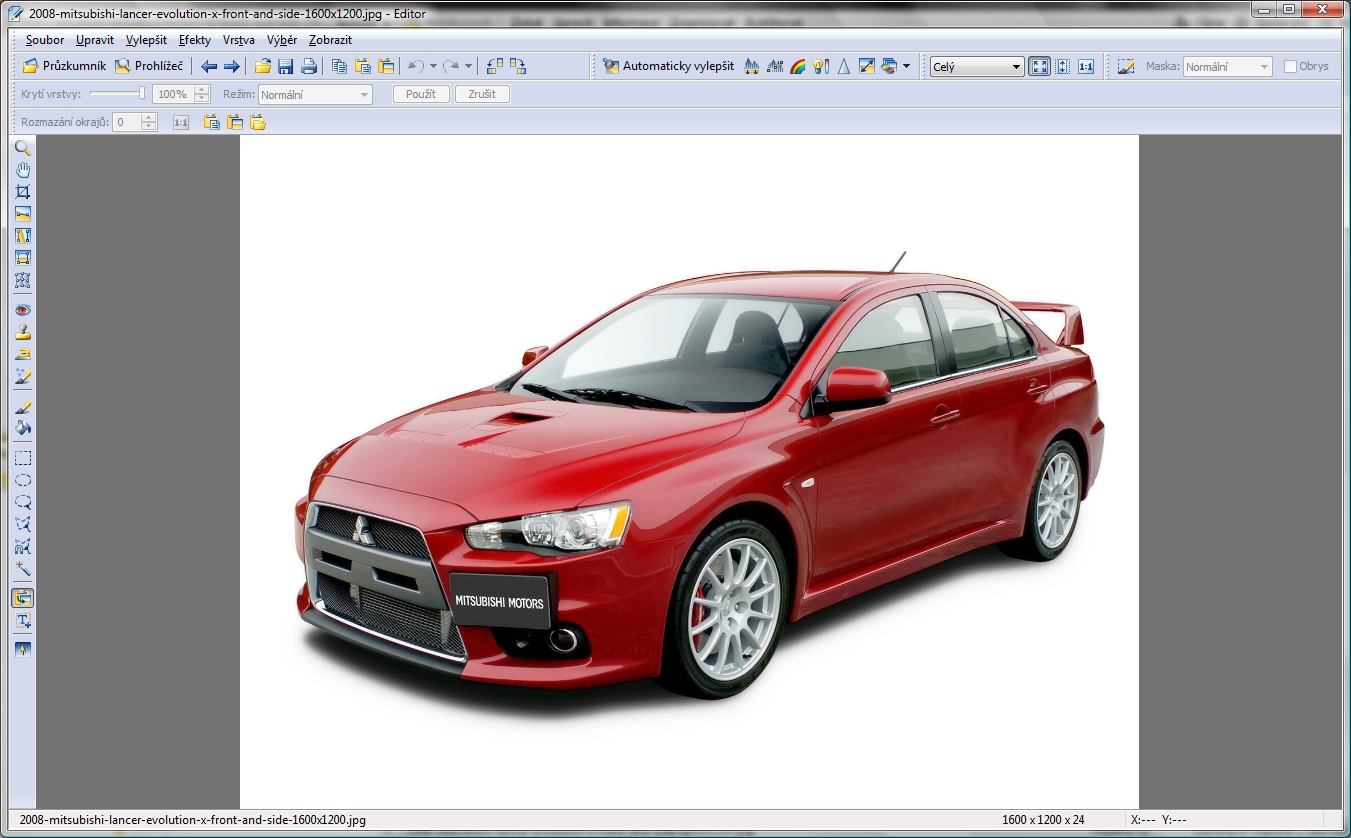Click the Průzkumník button
This screenshot has width=1351, height=838.
[64, 66]
